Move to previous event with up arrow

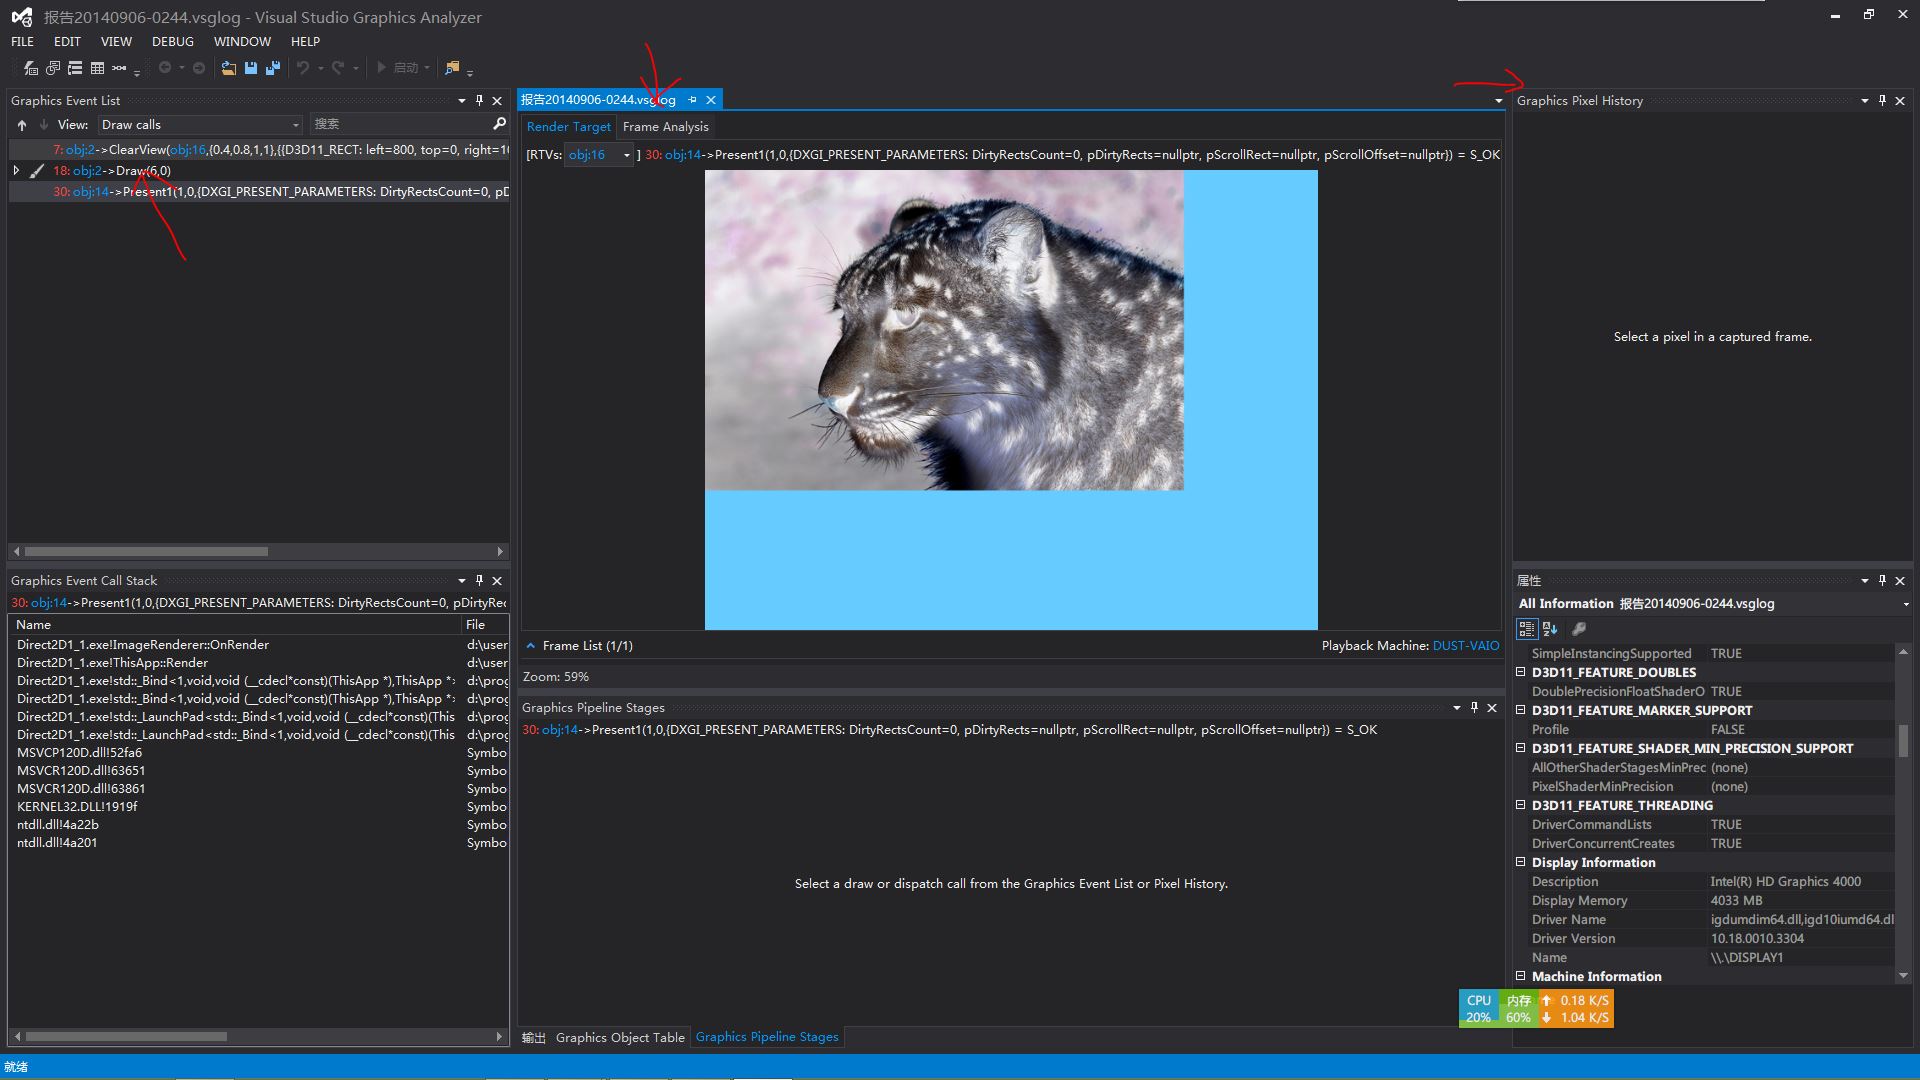[21, 125]
